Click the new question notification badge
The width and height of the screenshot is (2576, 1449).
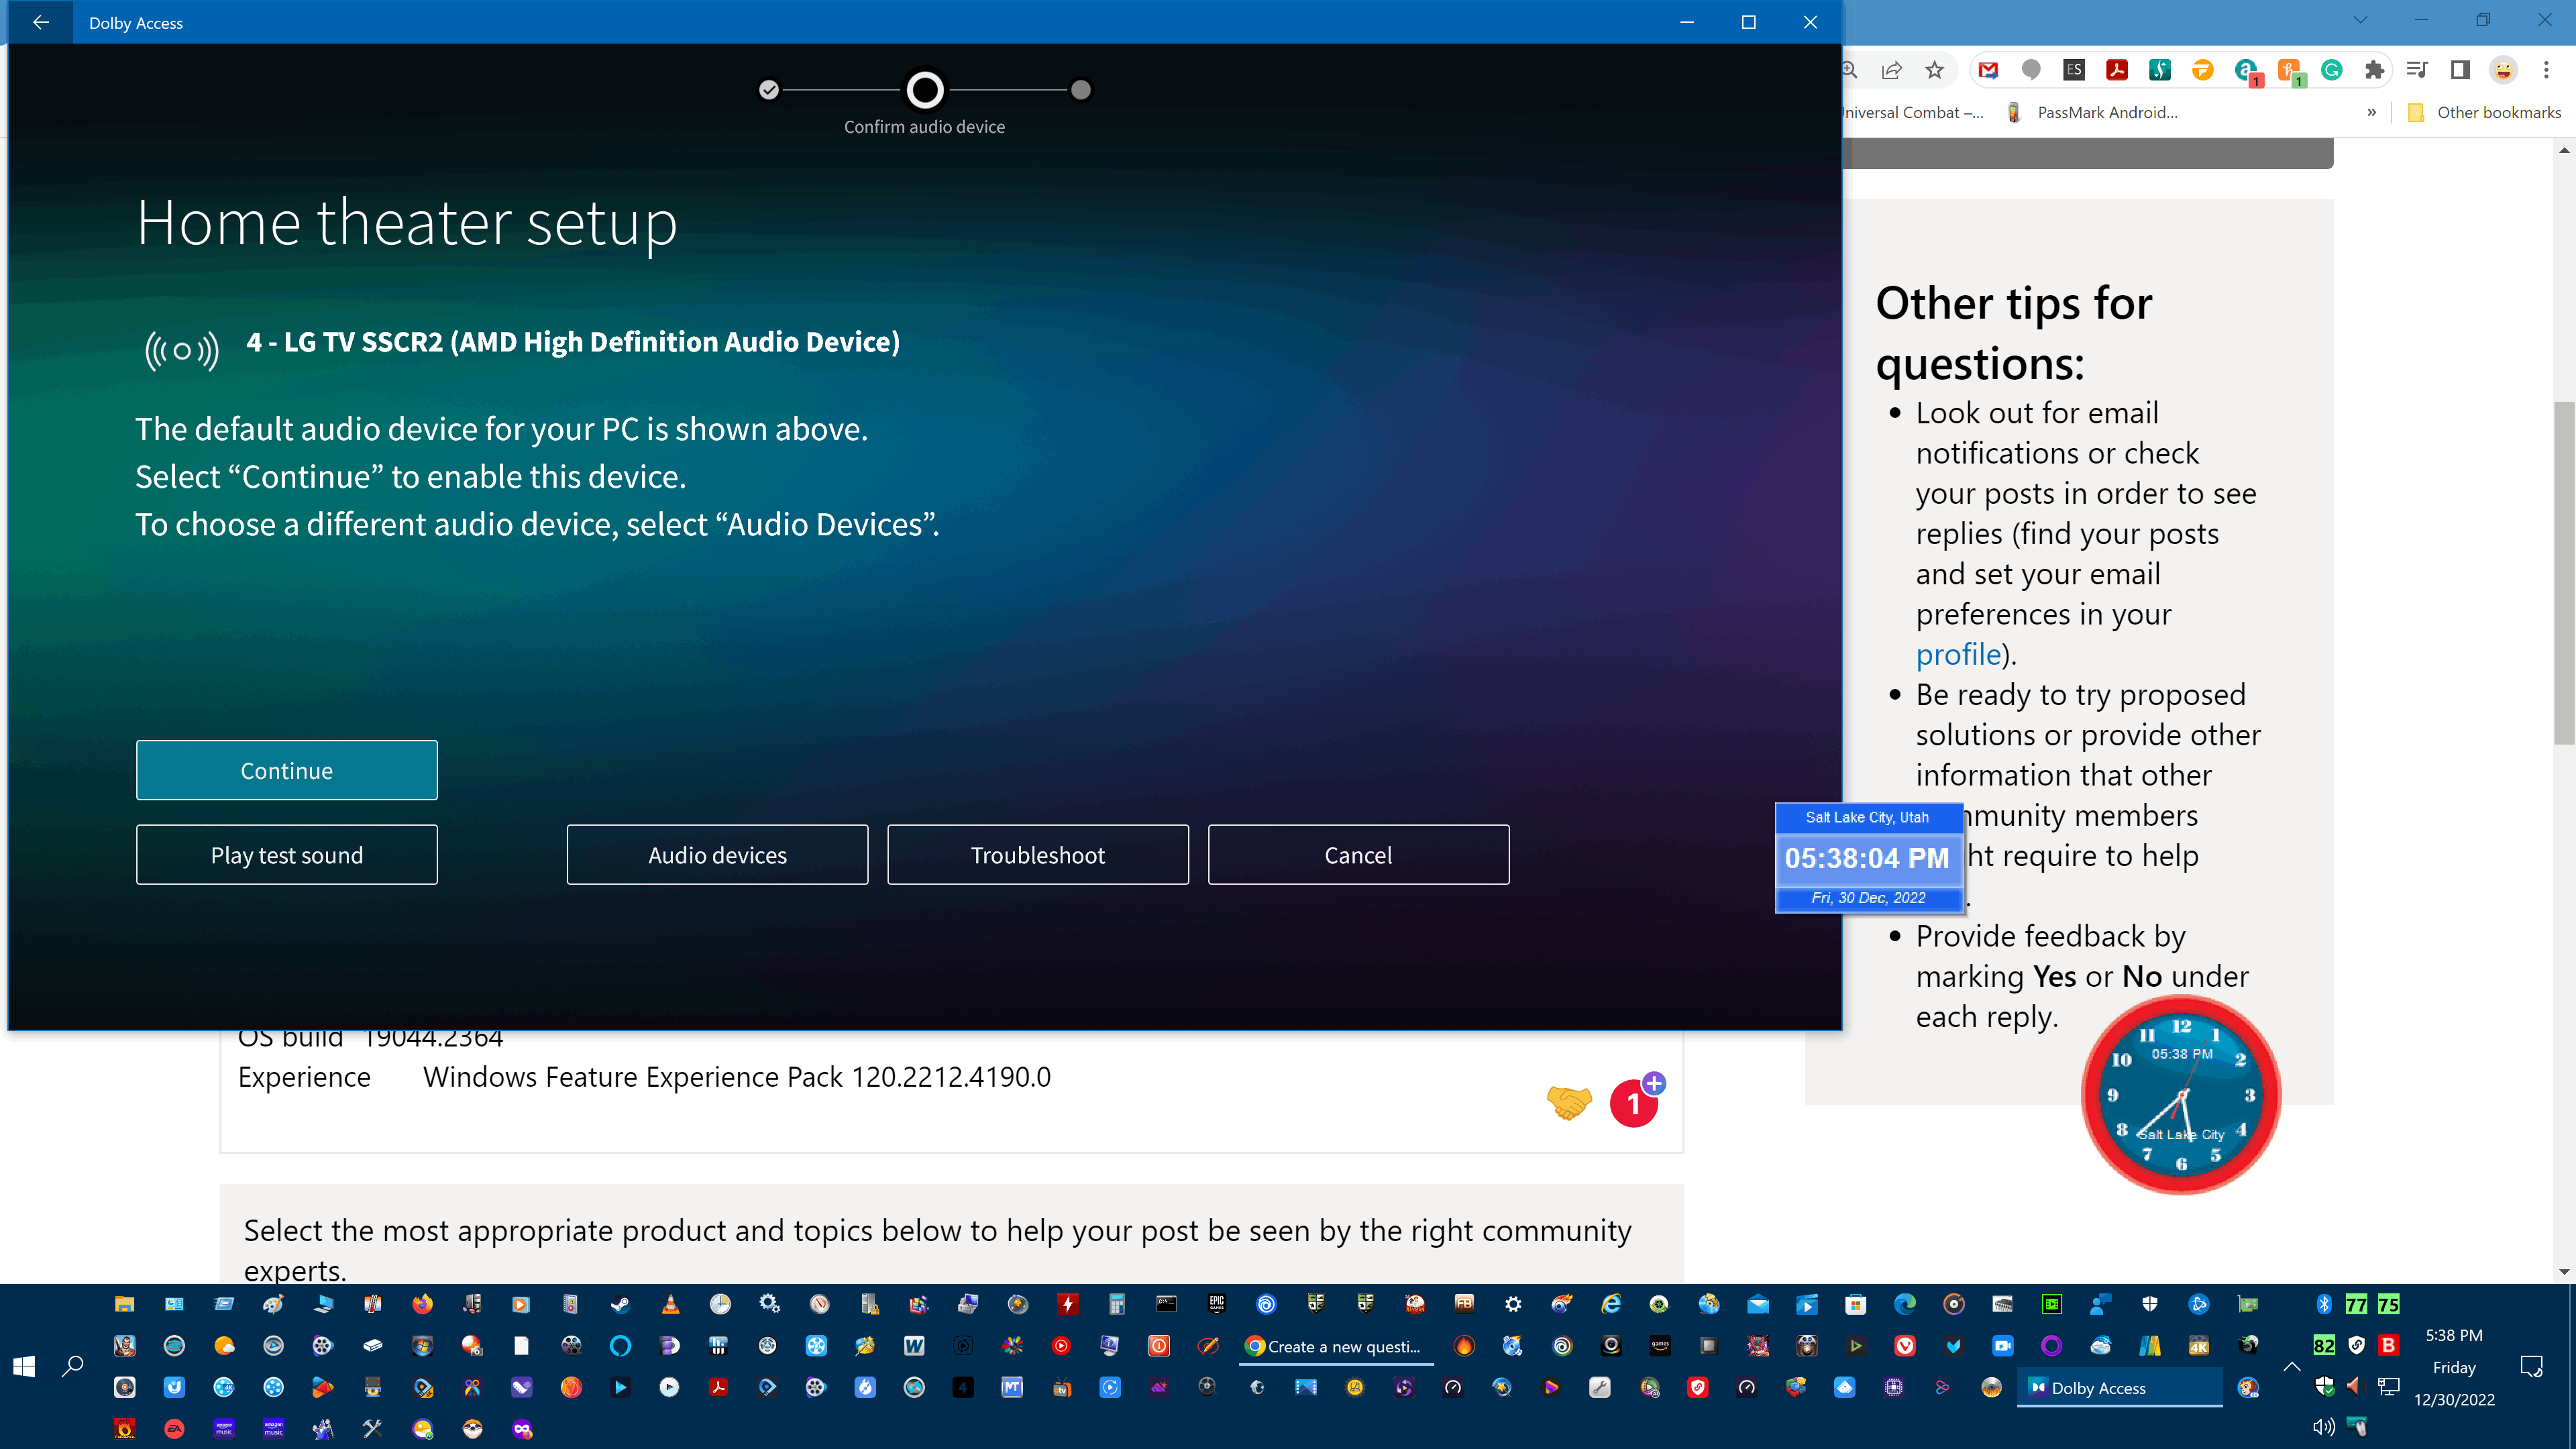(1629, 1102)
